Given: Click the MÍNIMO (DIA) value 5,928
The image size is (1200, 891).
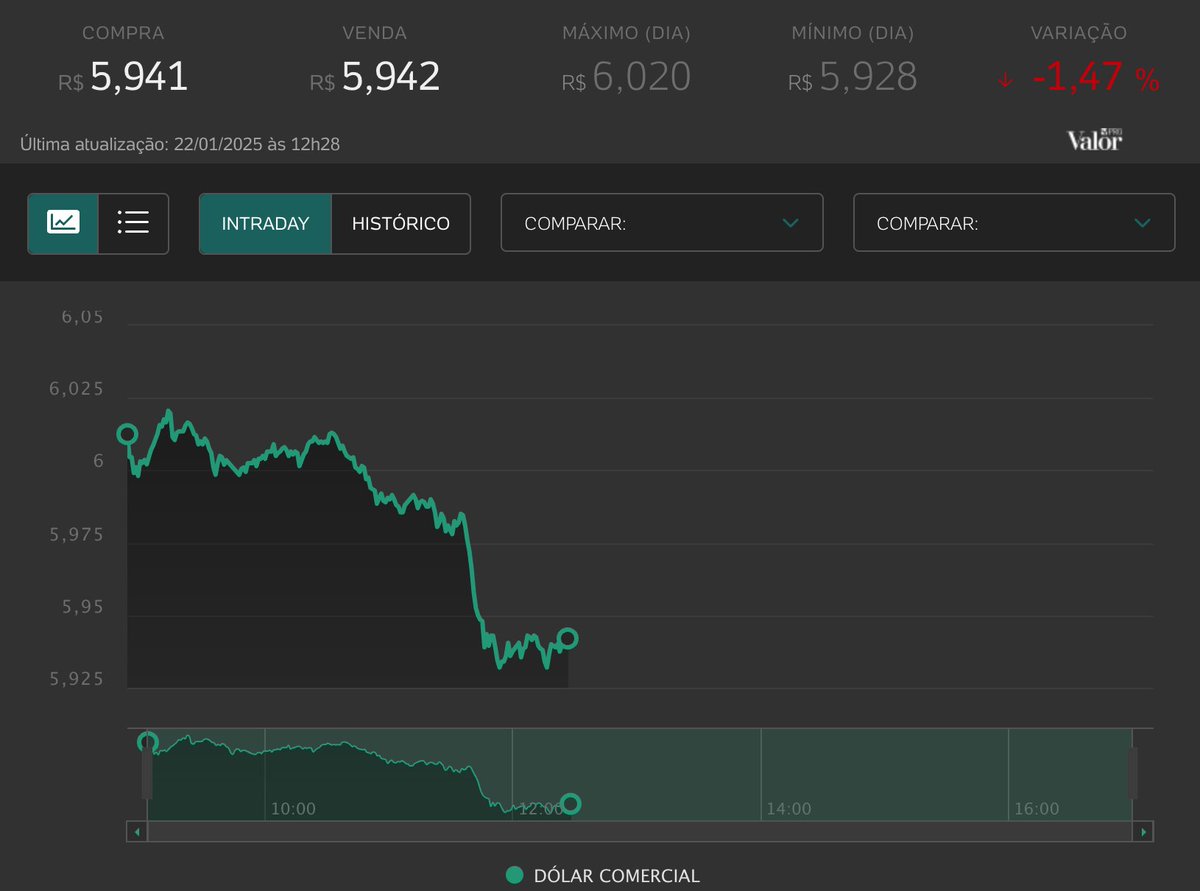Looking at the screenshot, I should coord(868,76).
